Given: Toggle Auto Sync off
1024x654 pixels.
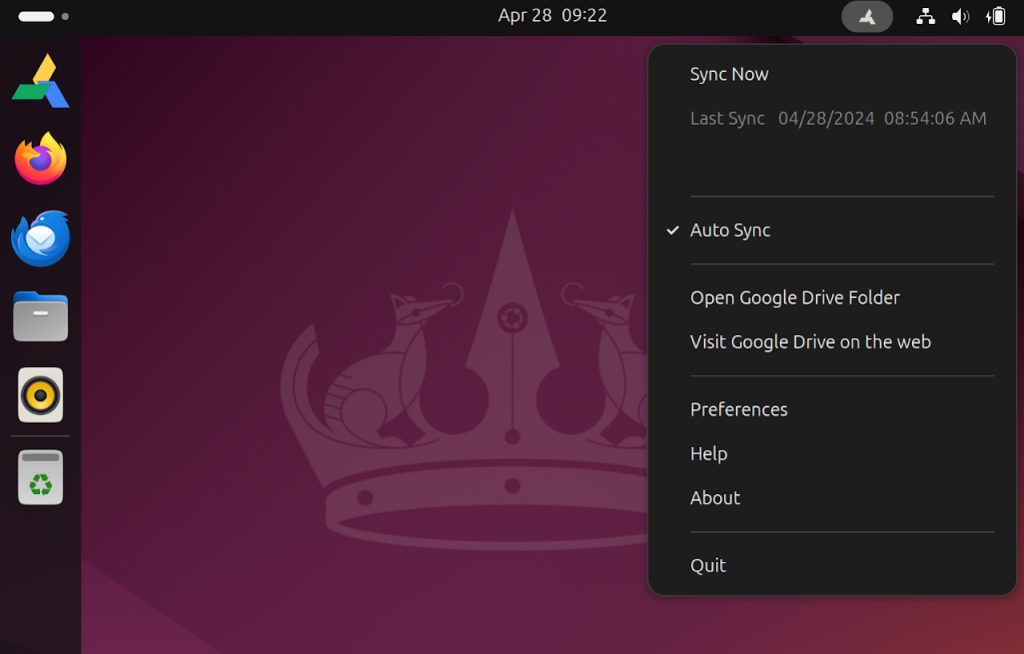Looking at the screenshot, I should 730,230.
